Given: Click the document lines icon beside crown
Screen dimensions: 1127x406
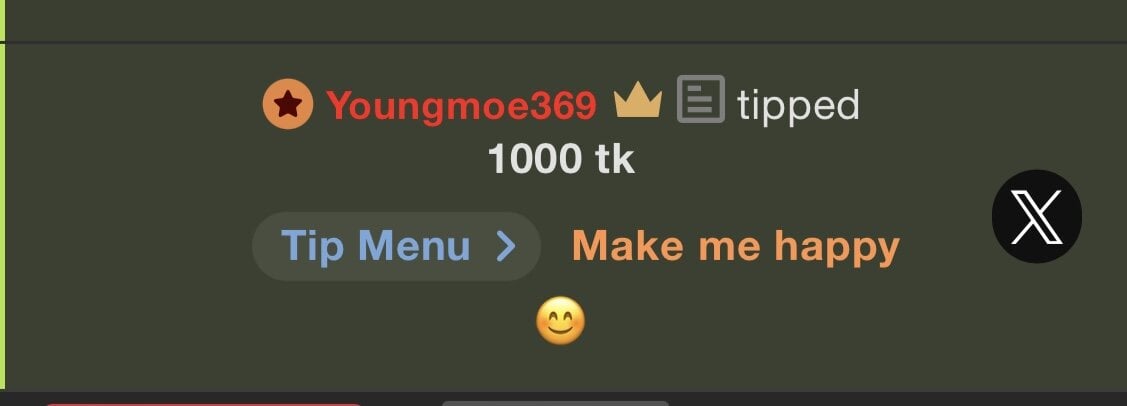Looking at the screenshot, I should point(701,99).
